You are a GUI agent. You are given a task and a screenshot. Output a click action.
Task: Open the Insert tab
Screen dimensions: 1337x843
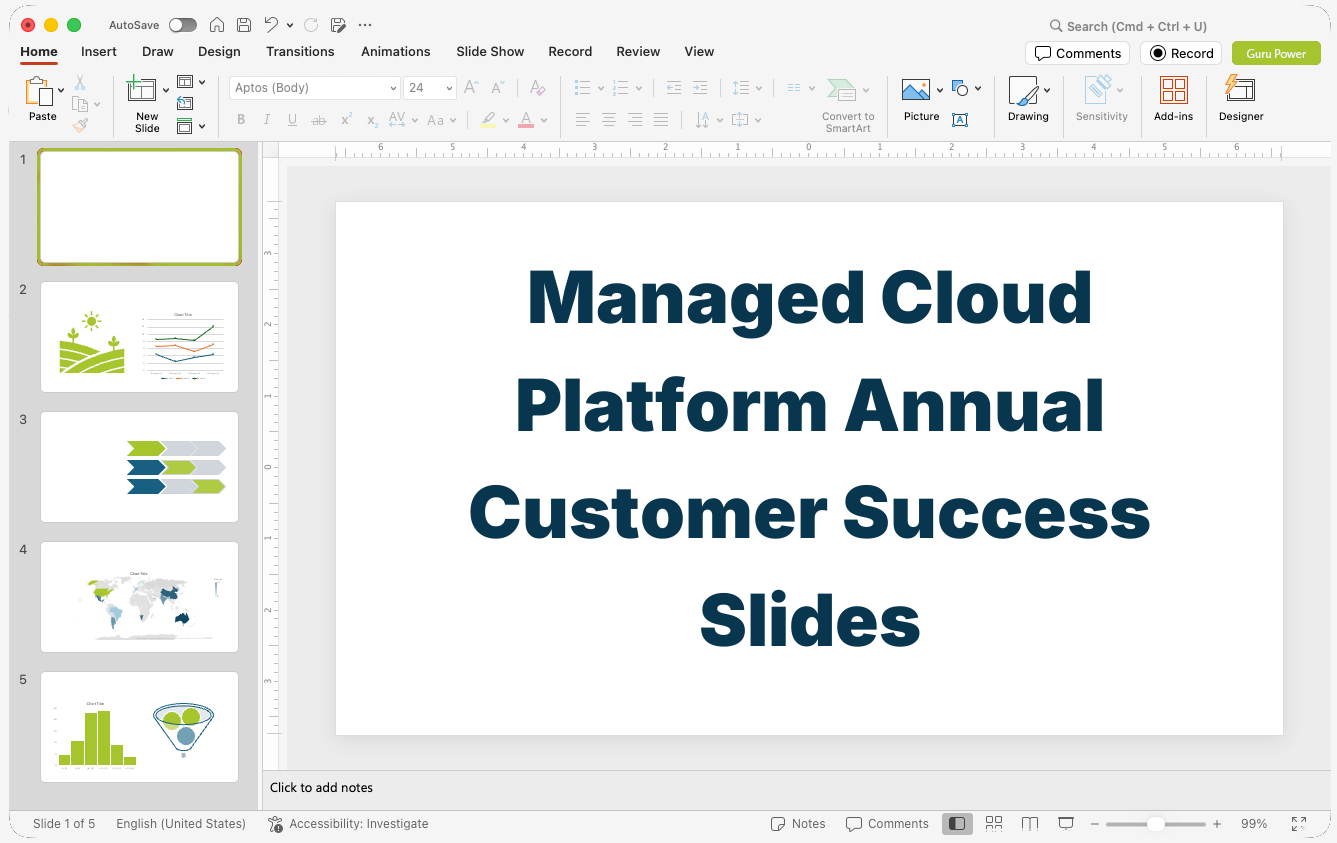coord(99,51)
